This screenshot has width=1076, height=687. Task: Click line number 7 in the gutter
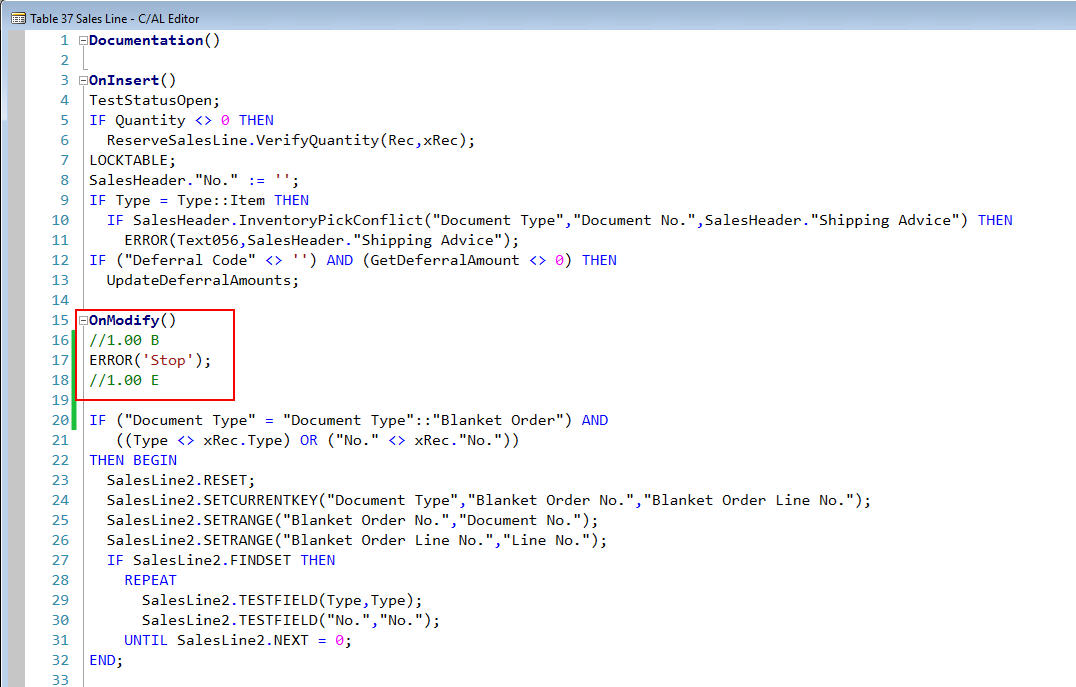point(65,160)
